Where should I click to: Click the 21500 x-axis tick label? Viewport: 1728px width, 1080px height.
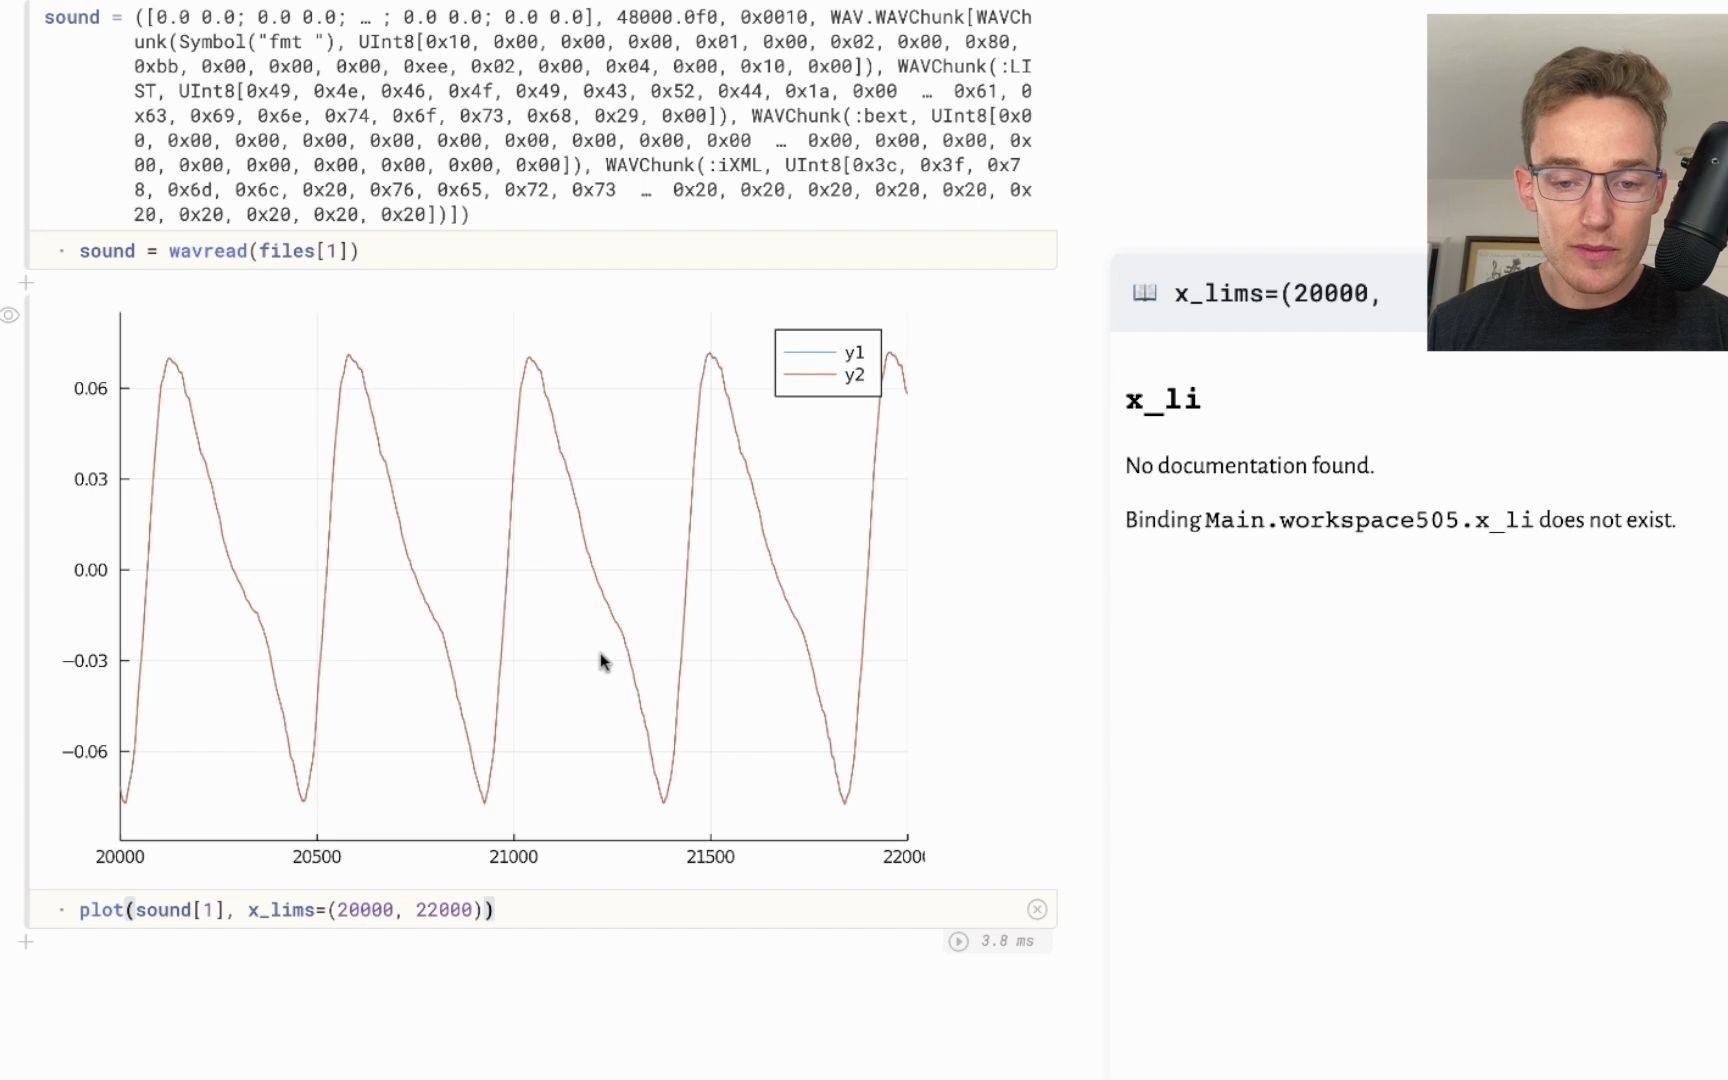pos(710,857)
